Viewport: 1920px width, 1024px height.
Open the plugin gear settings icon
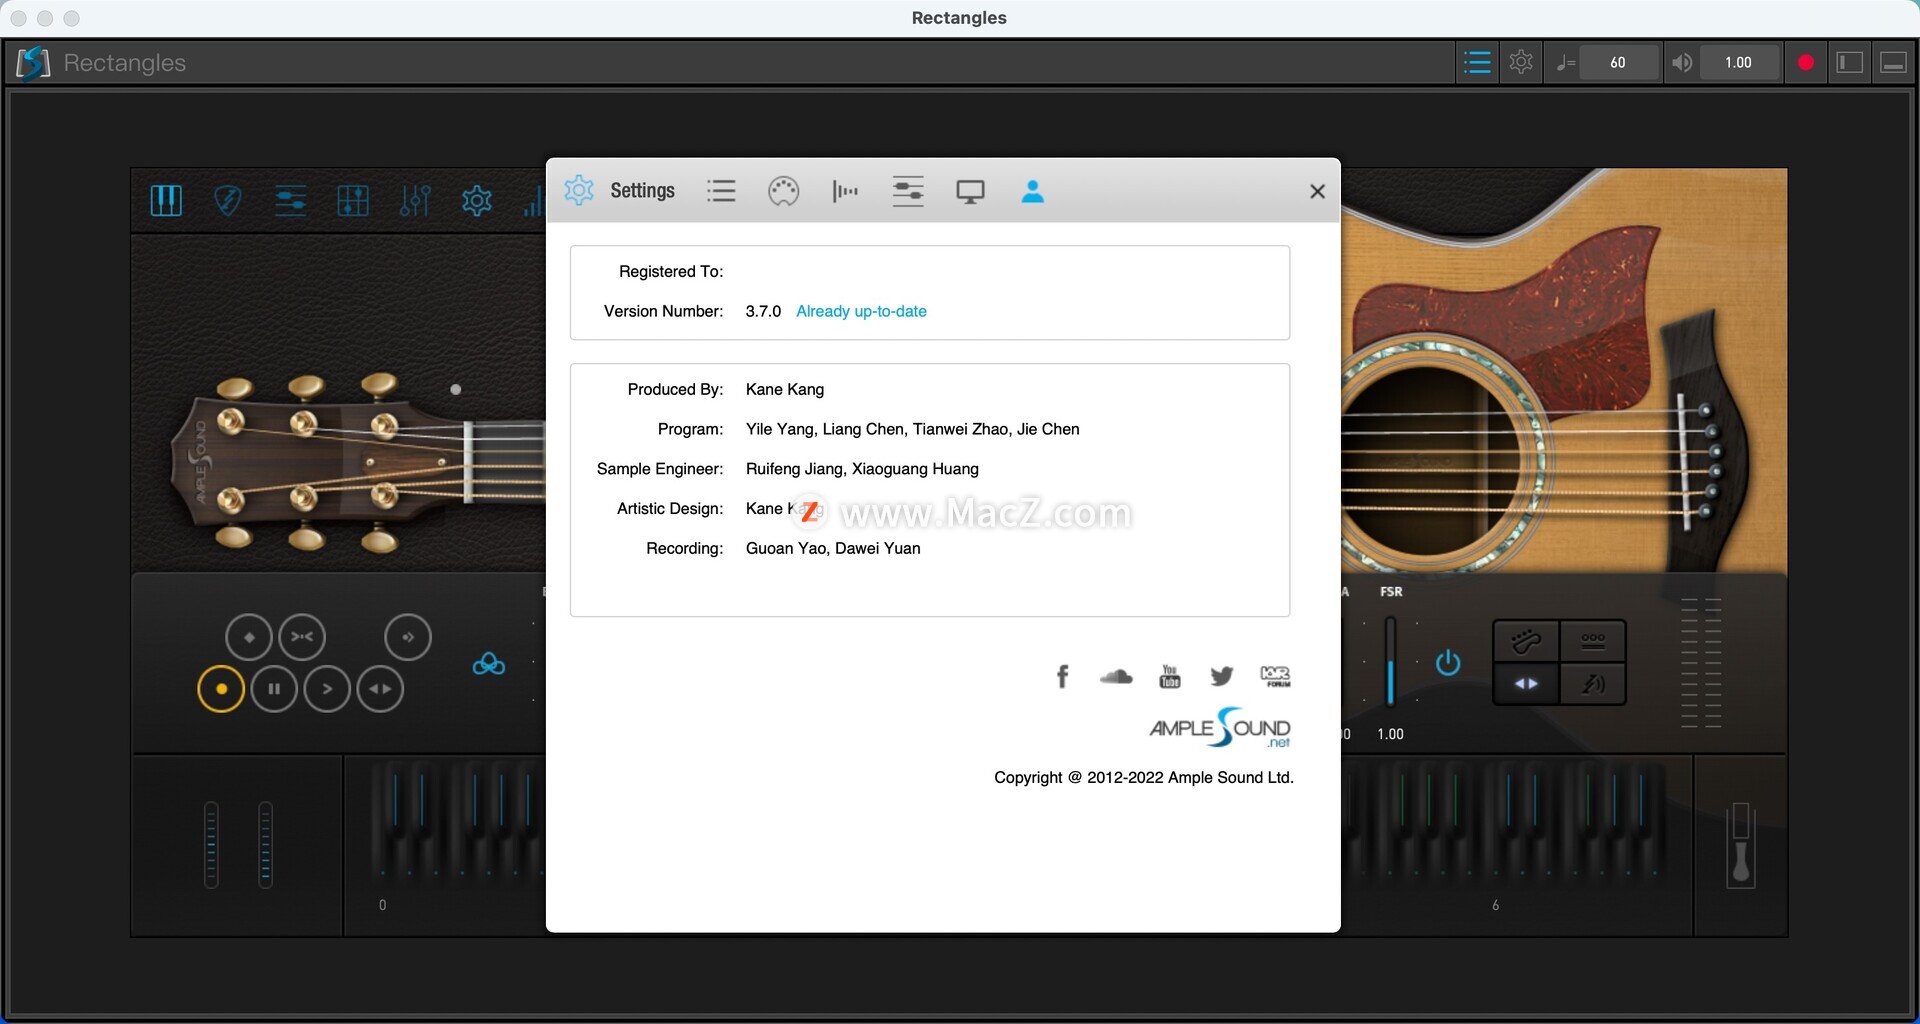(x=477, y=201)
